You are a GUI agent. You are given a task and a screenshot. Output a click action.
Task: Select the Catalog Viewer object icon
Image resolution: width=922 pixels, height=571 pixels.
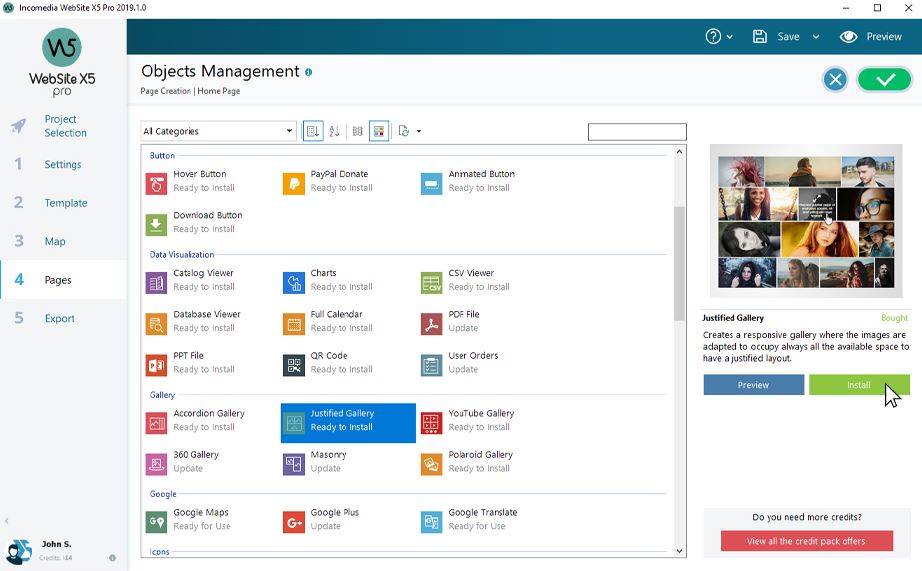click(156, 283)
